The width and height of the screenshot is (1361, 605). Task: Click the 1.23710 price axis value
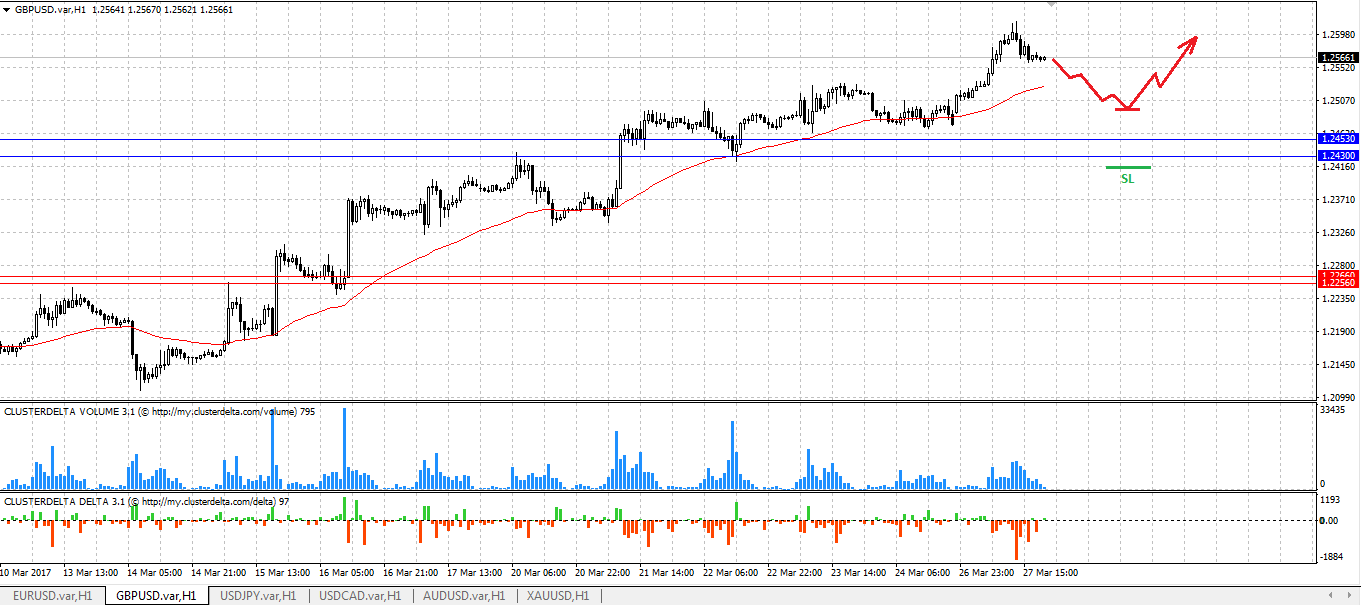[1338, 200]
